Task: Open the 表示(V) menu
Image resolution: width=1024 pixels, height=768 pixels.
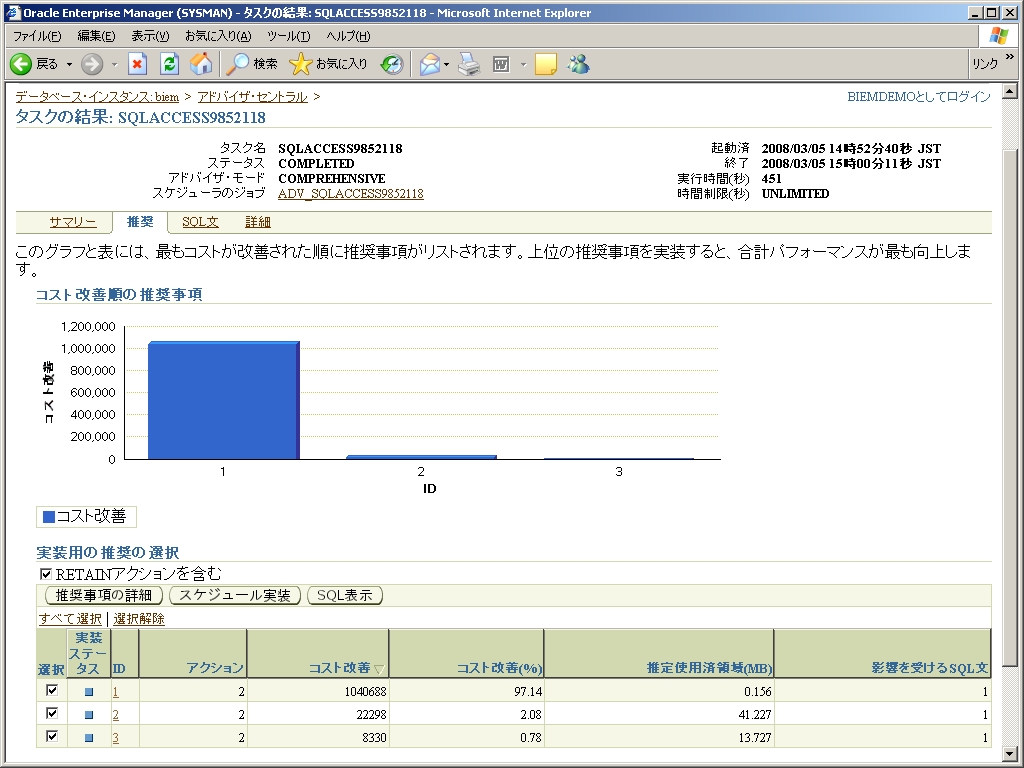Action: click(150, 36)
